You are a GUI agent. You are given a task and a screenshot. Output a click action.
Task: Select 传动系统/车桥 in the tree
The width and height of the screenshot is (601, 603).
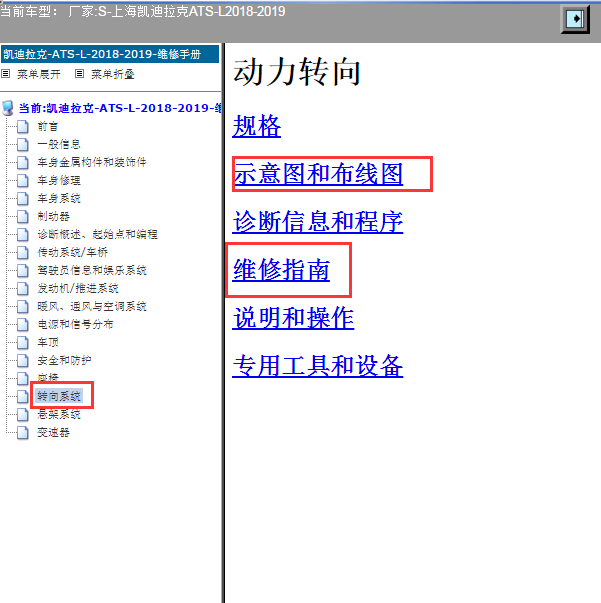point(73,252)
